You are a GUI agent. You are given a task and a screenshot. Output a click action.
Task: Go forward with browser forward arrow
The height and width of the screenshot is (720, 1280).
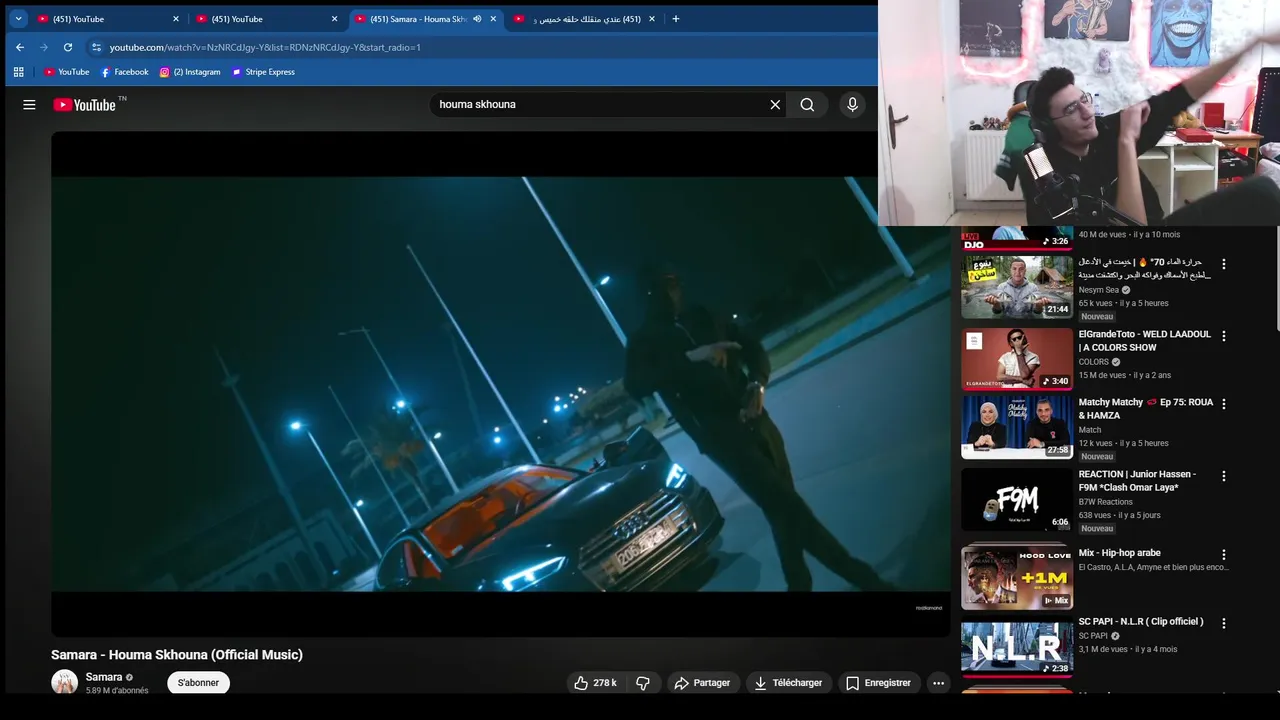coord(44,47)
